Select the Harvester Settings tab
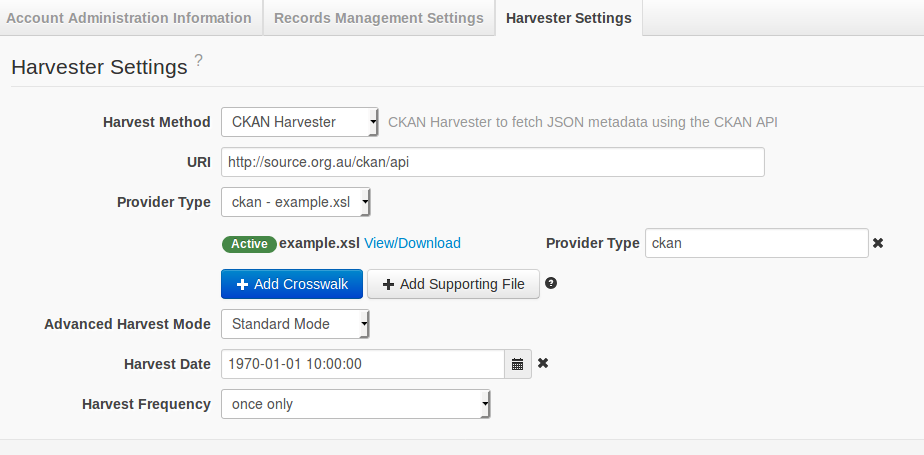Viewport: 924px width, 455px height. click(x=569, y=18)
